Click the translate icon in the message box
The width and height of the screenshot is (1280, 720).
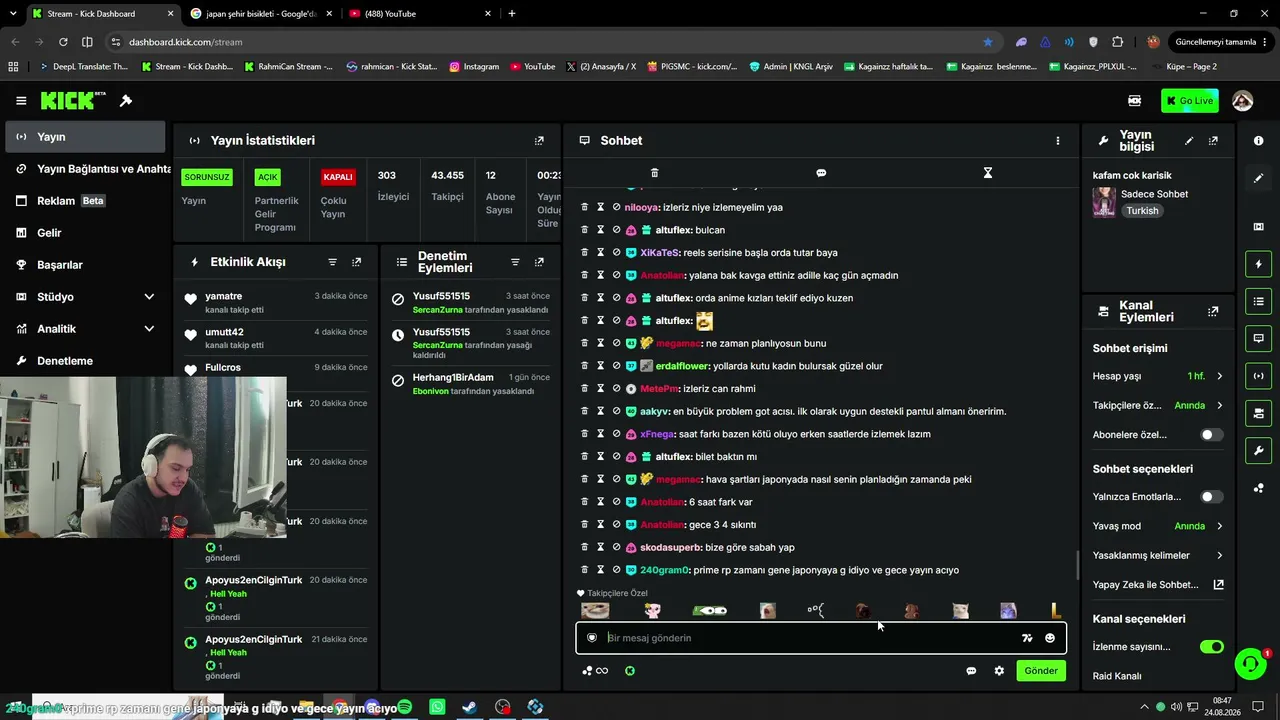click(x=1027, y=638)
